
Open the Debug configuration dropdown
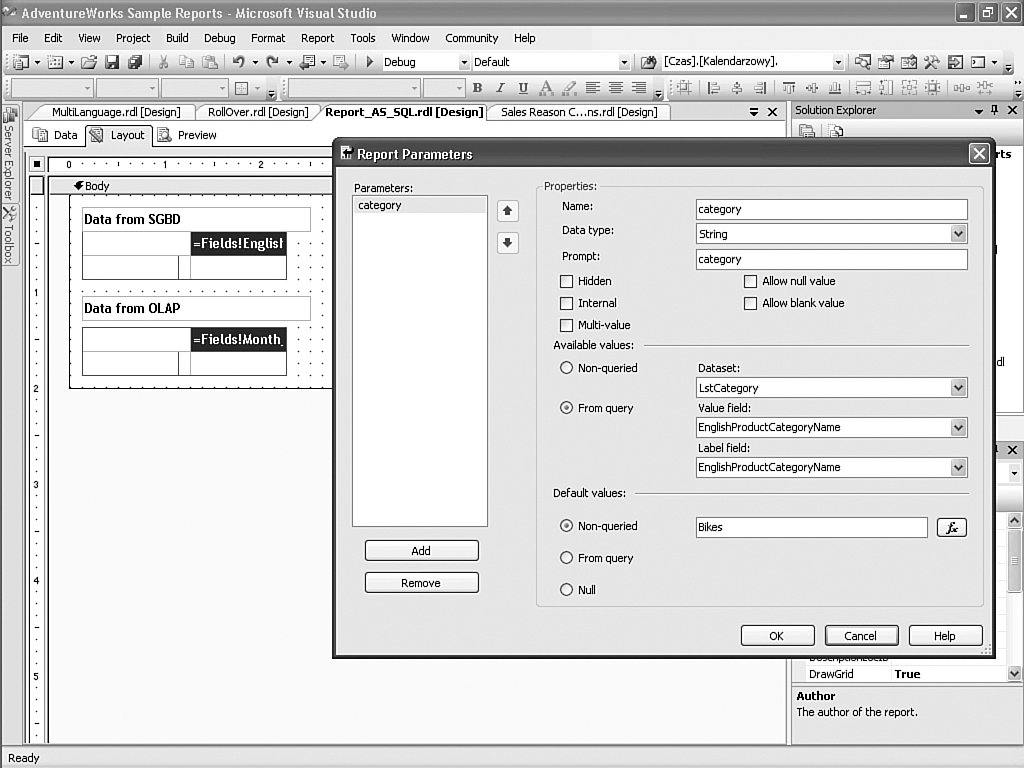pyautogui.click(x=464, y=63)
